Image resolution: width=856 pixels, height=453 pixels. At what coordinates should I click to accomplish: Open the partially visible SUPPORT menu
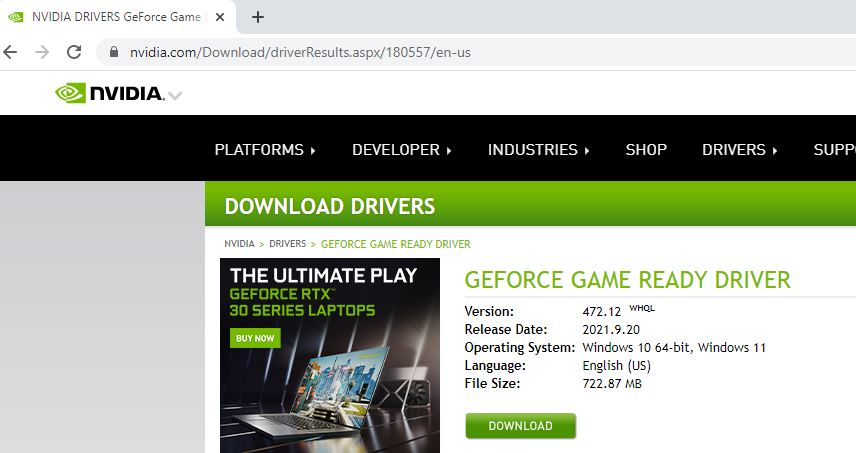click(834, 150)
